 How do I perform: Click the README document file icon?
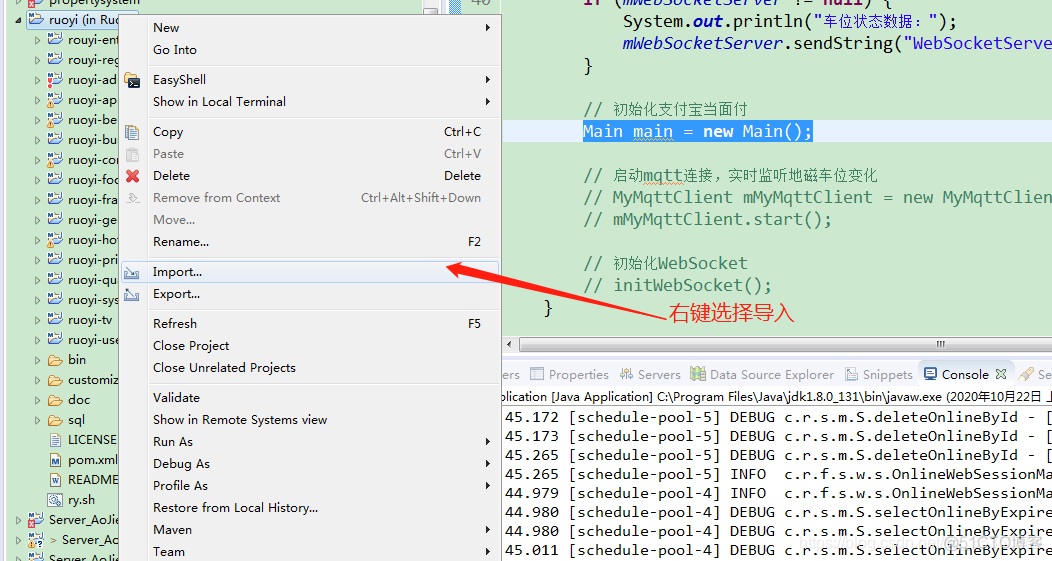point(56,480)
